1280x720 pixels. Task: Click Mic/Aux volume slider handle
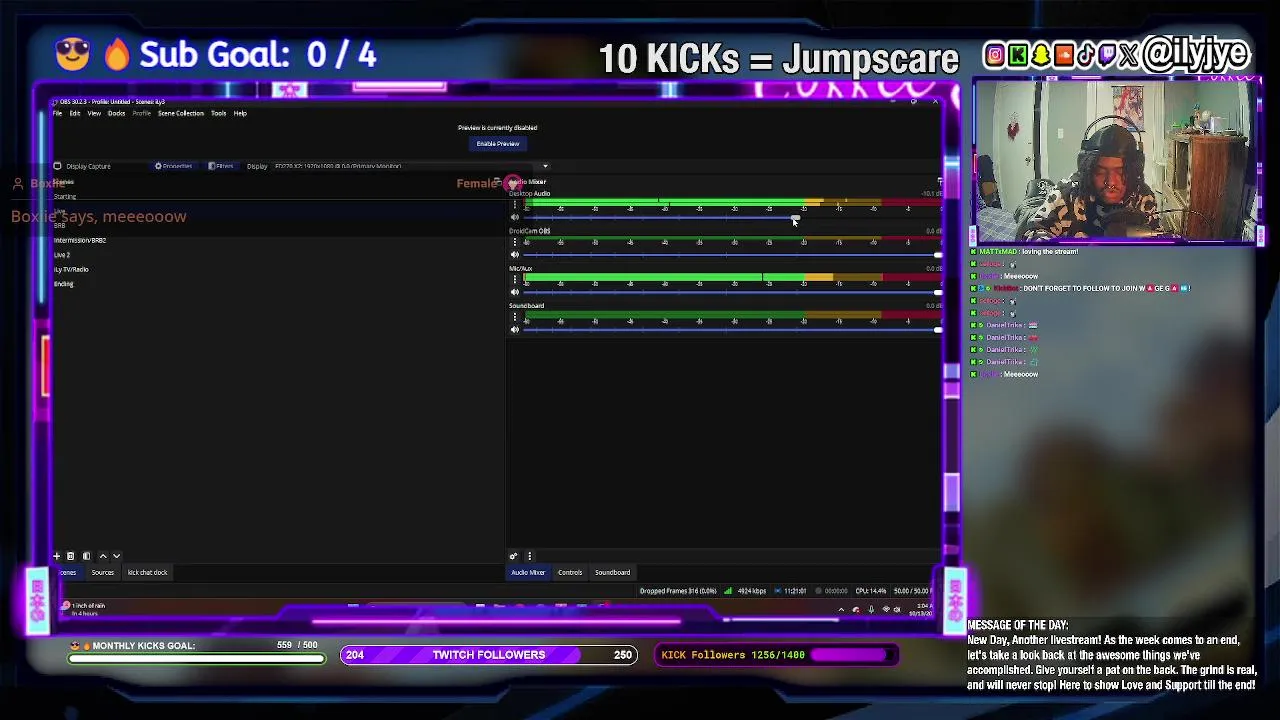pos(937,292)
